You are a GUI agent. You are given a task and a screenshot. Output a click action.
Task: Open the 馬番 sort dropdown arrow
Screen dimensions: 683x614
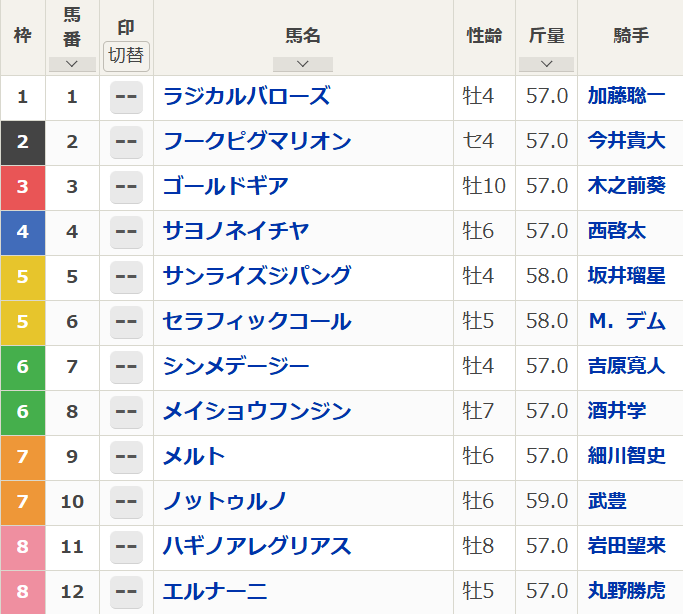72,64
